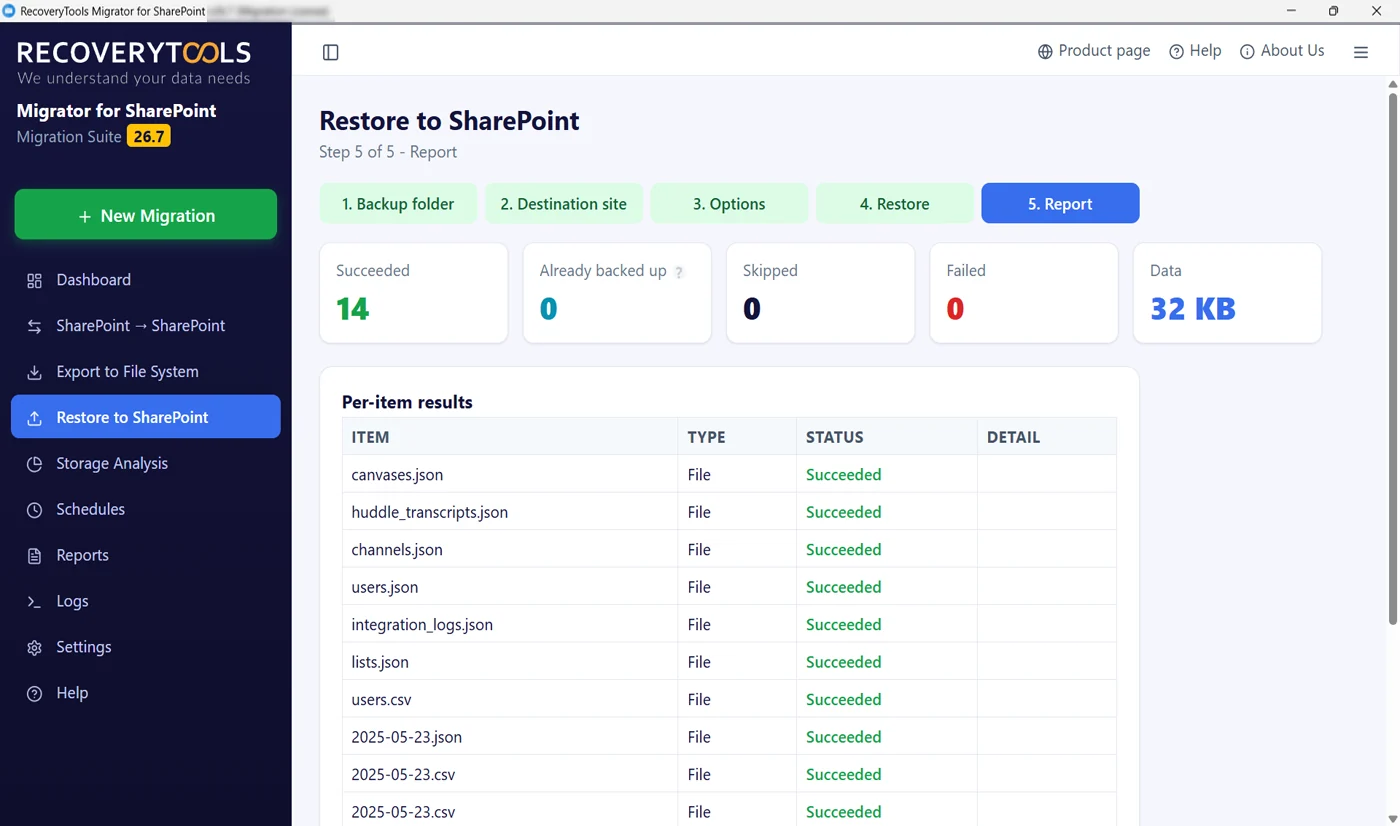Viewport: 1400px width, 826px height.
Task: Click the SharePoint → SharePoint arrows icon
Action: click(34, 327)
